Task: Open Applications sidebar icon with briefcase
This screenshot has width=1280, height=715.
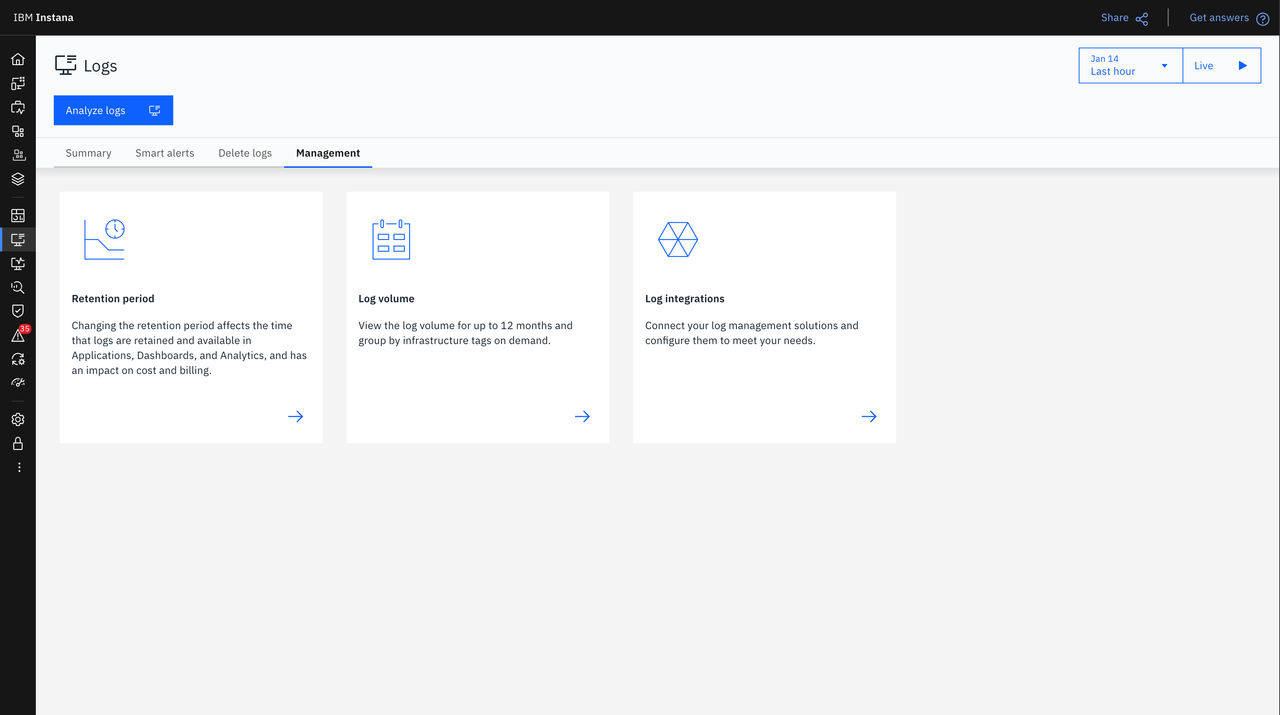Action: [x=18, y=107]
